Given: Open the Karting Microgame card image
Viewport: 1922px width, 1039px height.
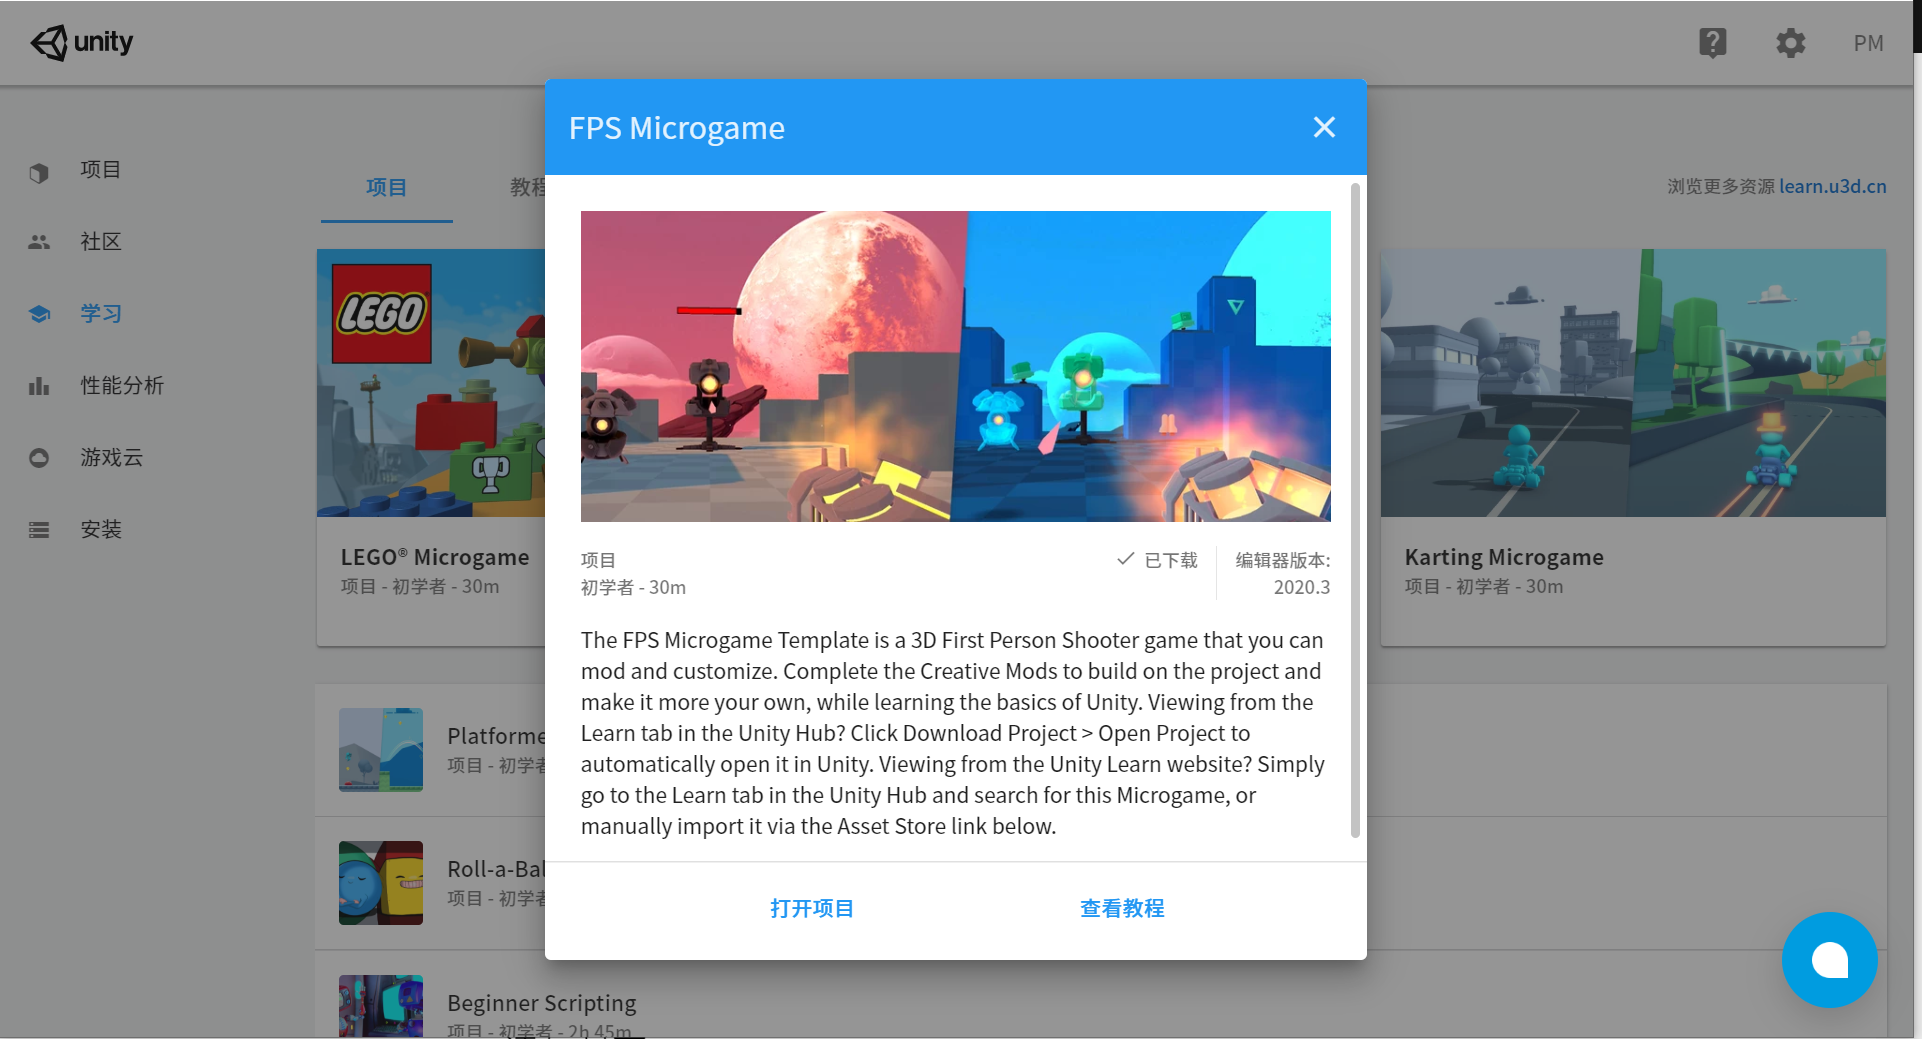Looking at the screenshot, I should tap(1633, 383).
